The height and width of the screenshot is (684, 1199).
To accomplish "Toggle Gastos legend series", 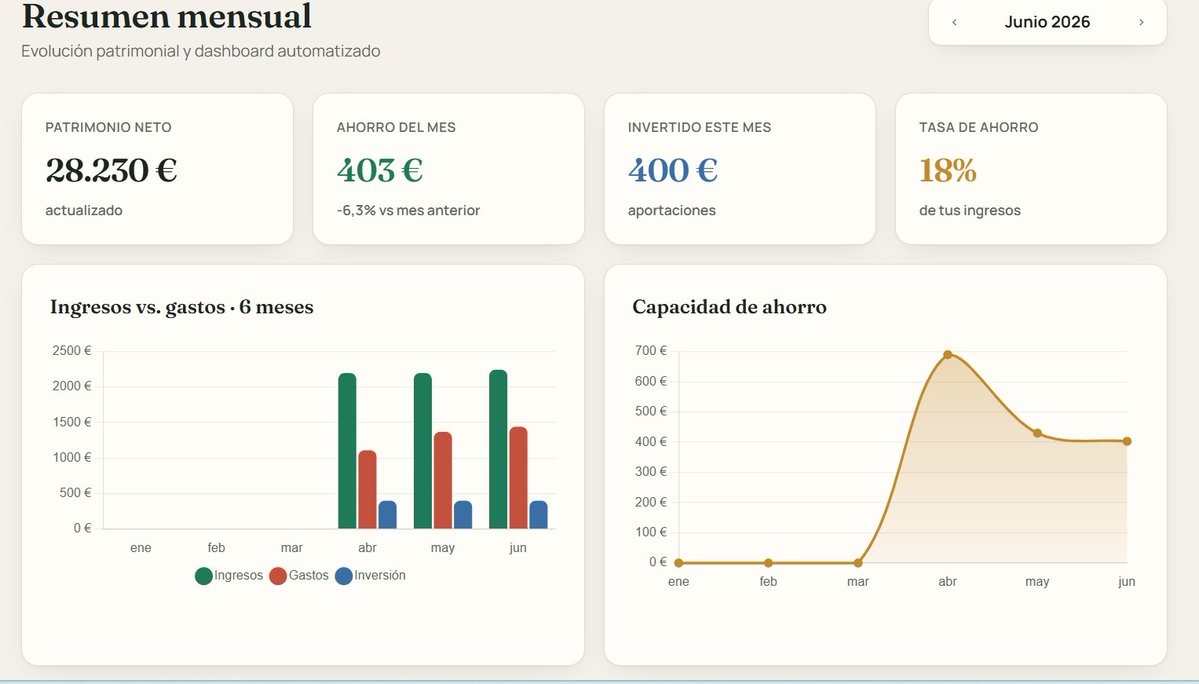I will 299,575.
